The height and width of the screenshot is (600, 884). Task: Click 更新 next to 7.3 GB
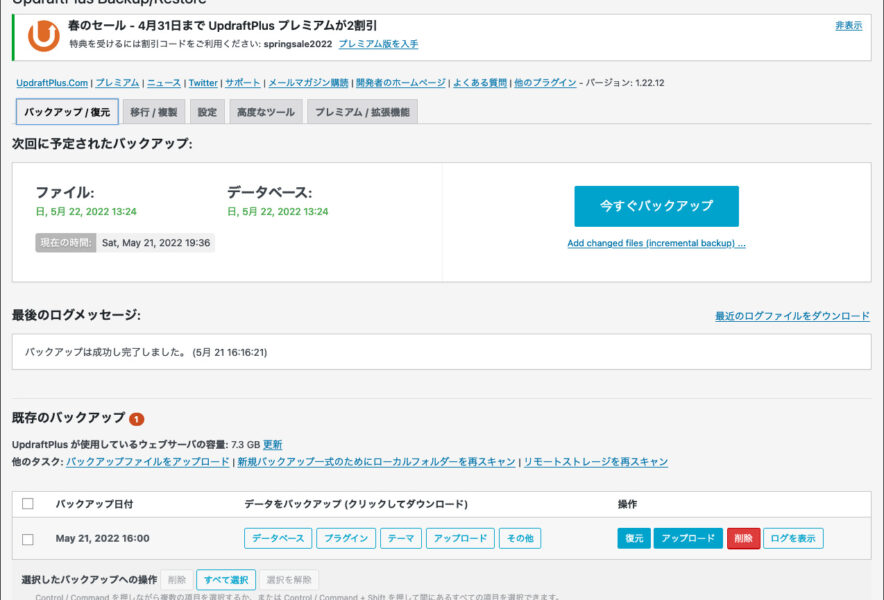click(272, 444)
